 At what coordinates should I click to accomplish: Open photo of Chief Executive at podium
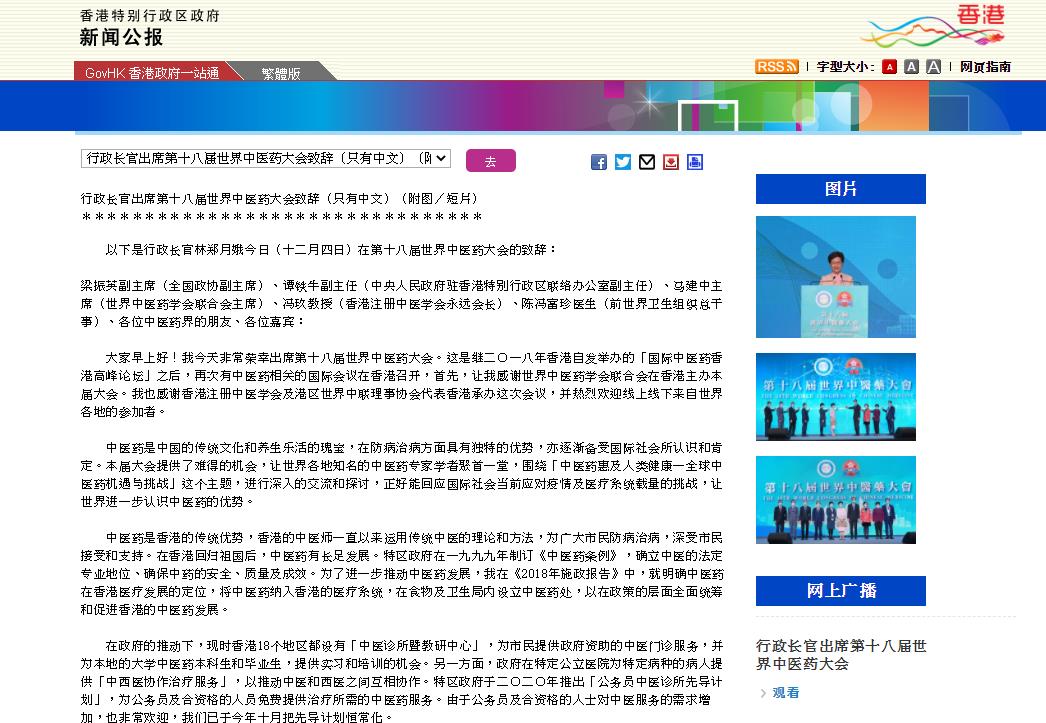tap(835, 277)
